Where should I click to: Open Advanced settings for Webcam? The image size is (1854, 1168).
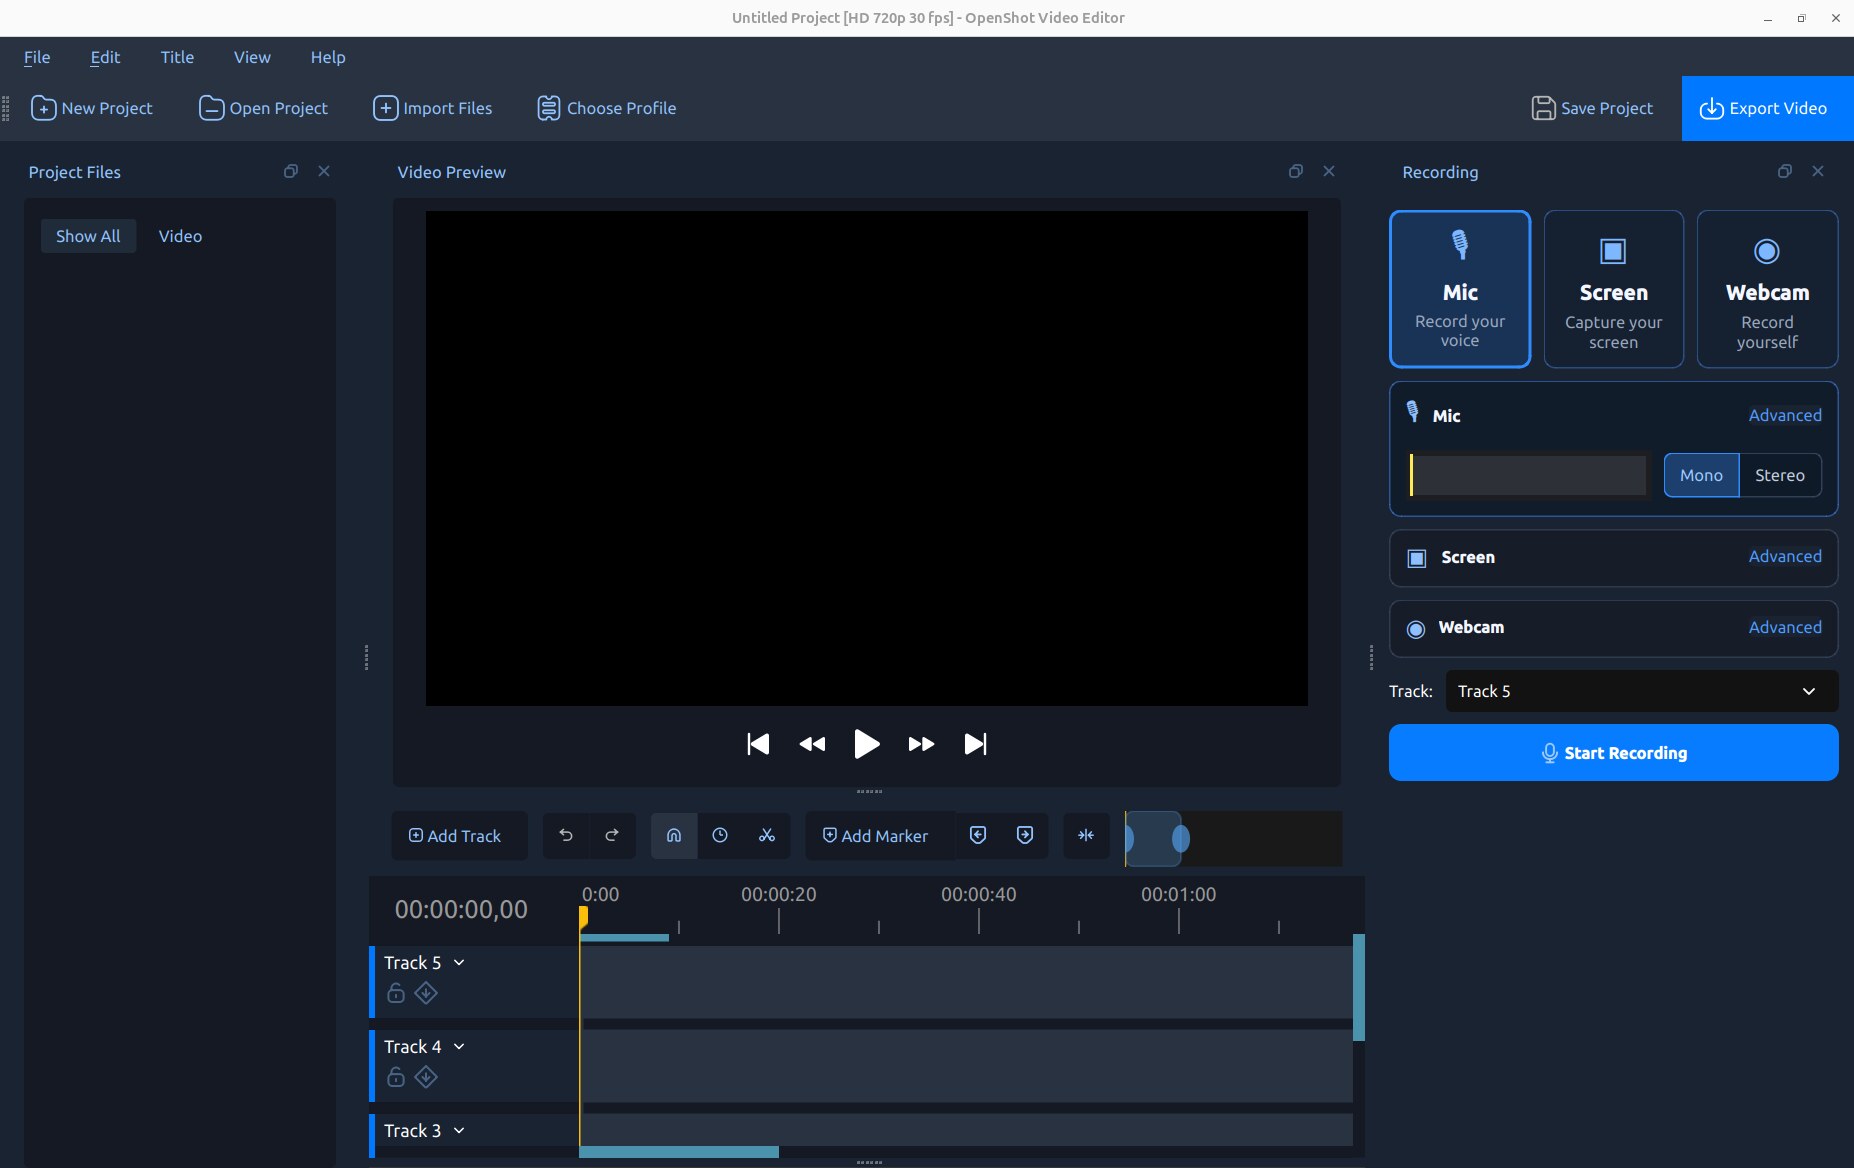tap(1785, 627)
